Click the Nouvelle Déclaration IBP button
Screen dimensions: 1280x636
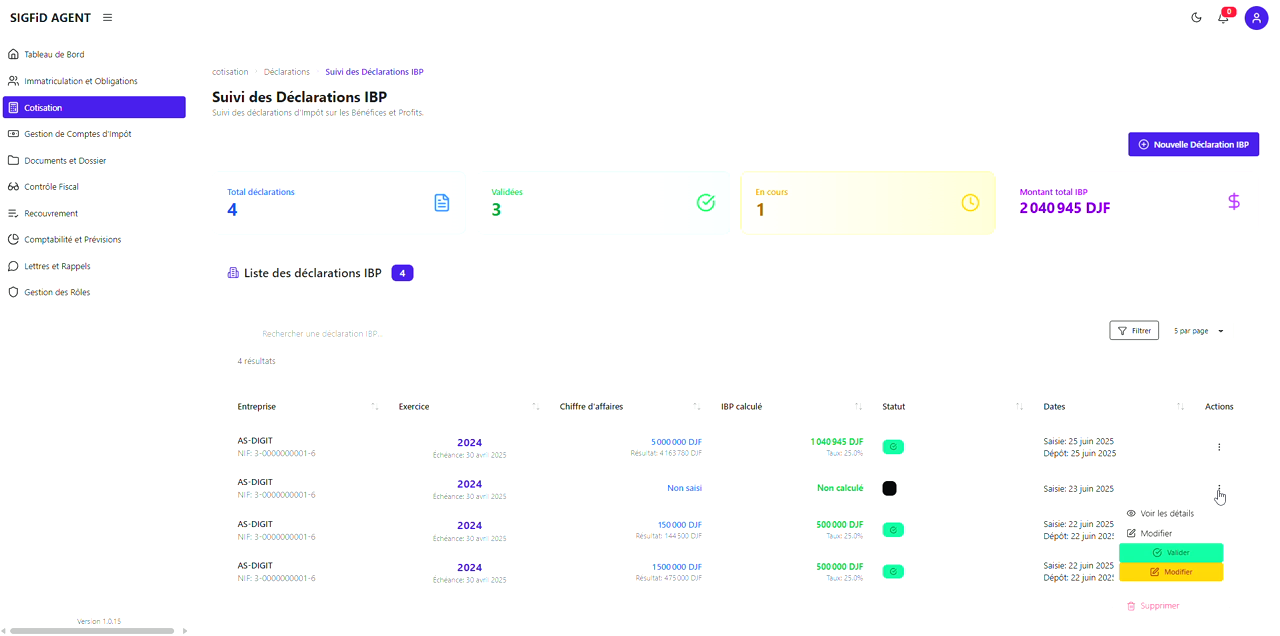pos(1193,145)
